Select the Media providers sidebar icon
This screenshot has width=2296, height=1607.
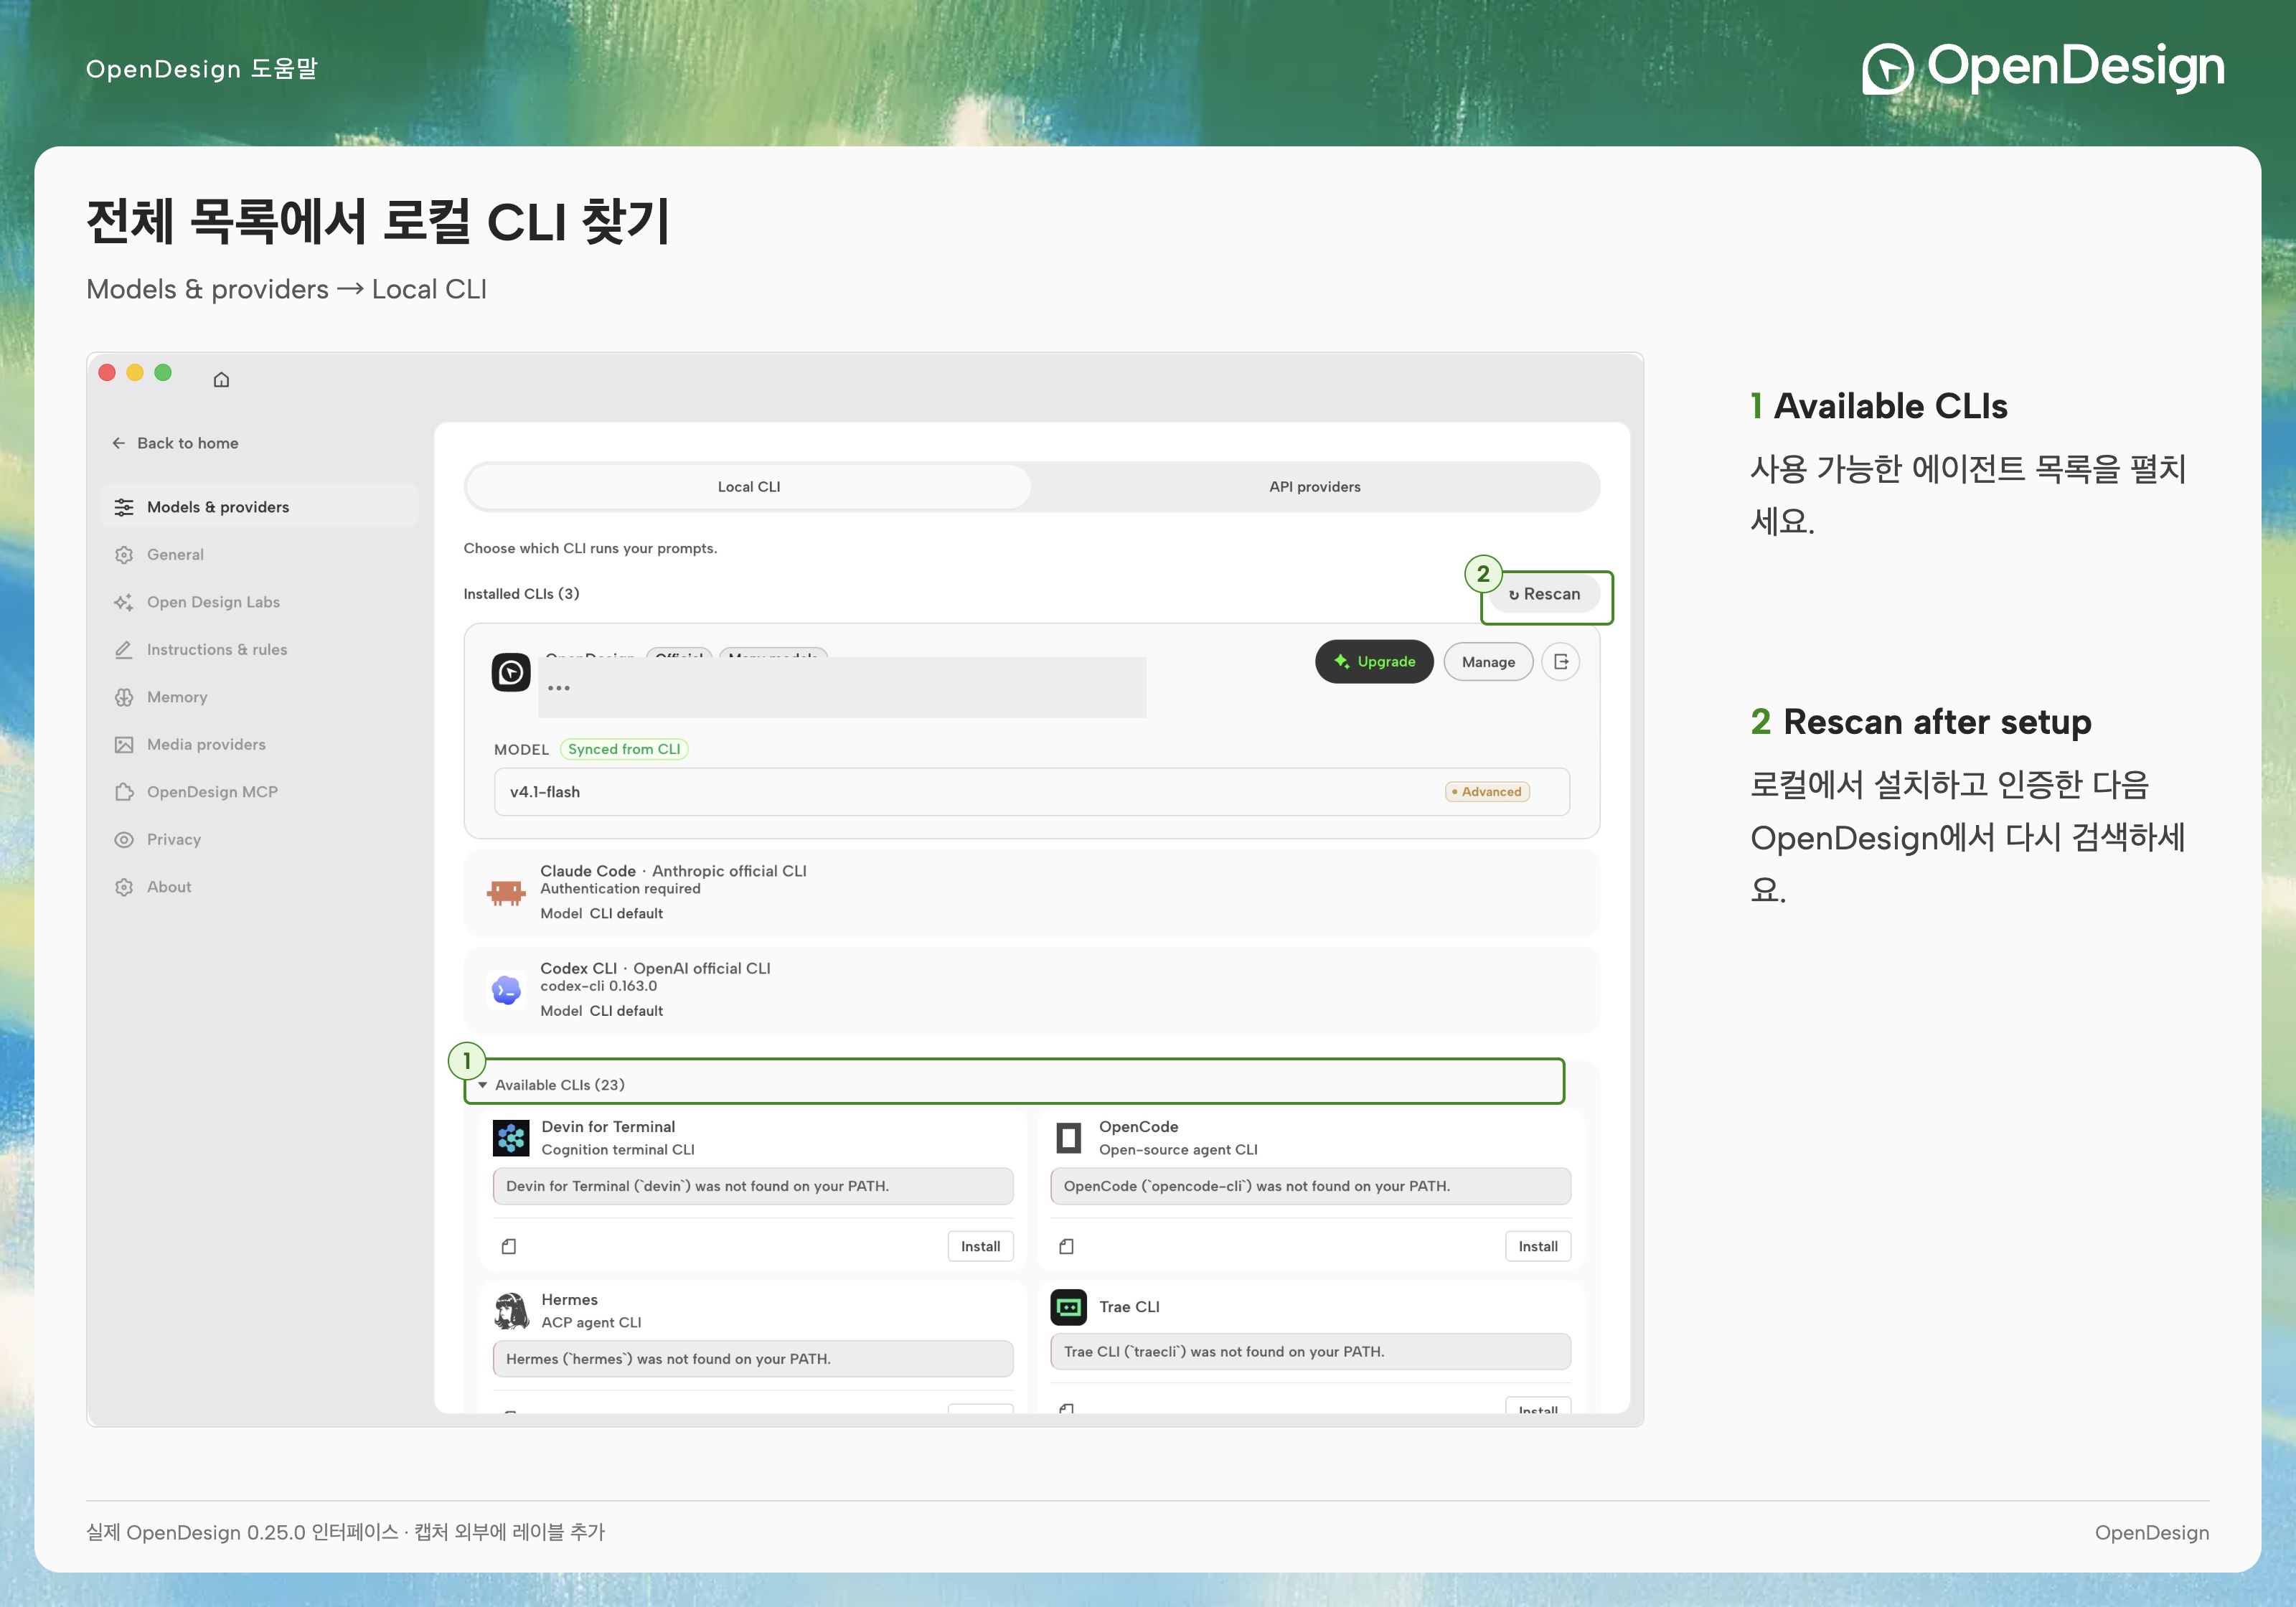click(x=124, y=744)
